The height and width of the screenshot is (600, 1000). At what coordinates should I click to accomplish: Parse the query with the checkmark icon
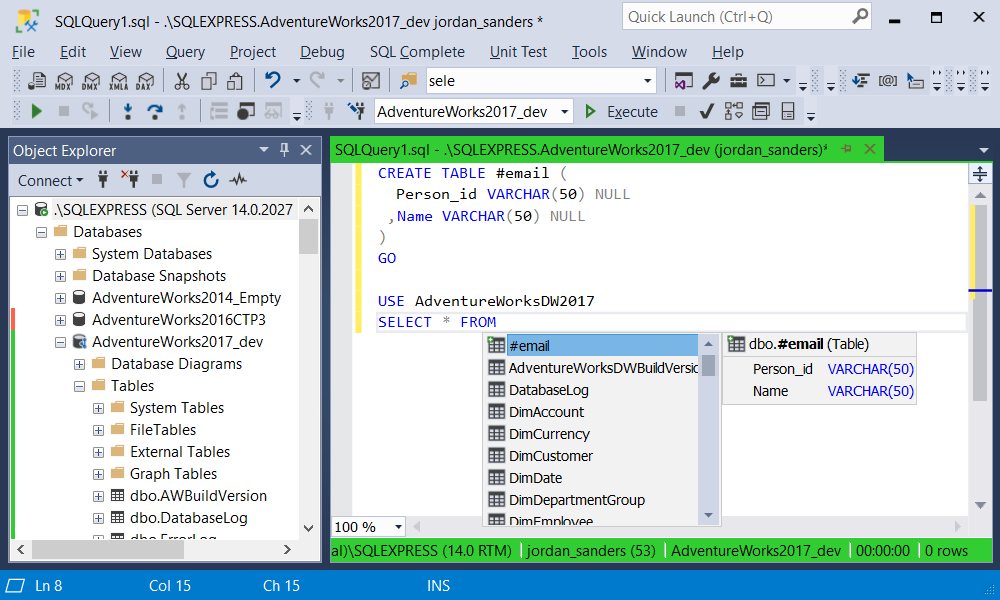pos(705,110)
